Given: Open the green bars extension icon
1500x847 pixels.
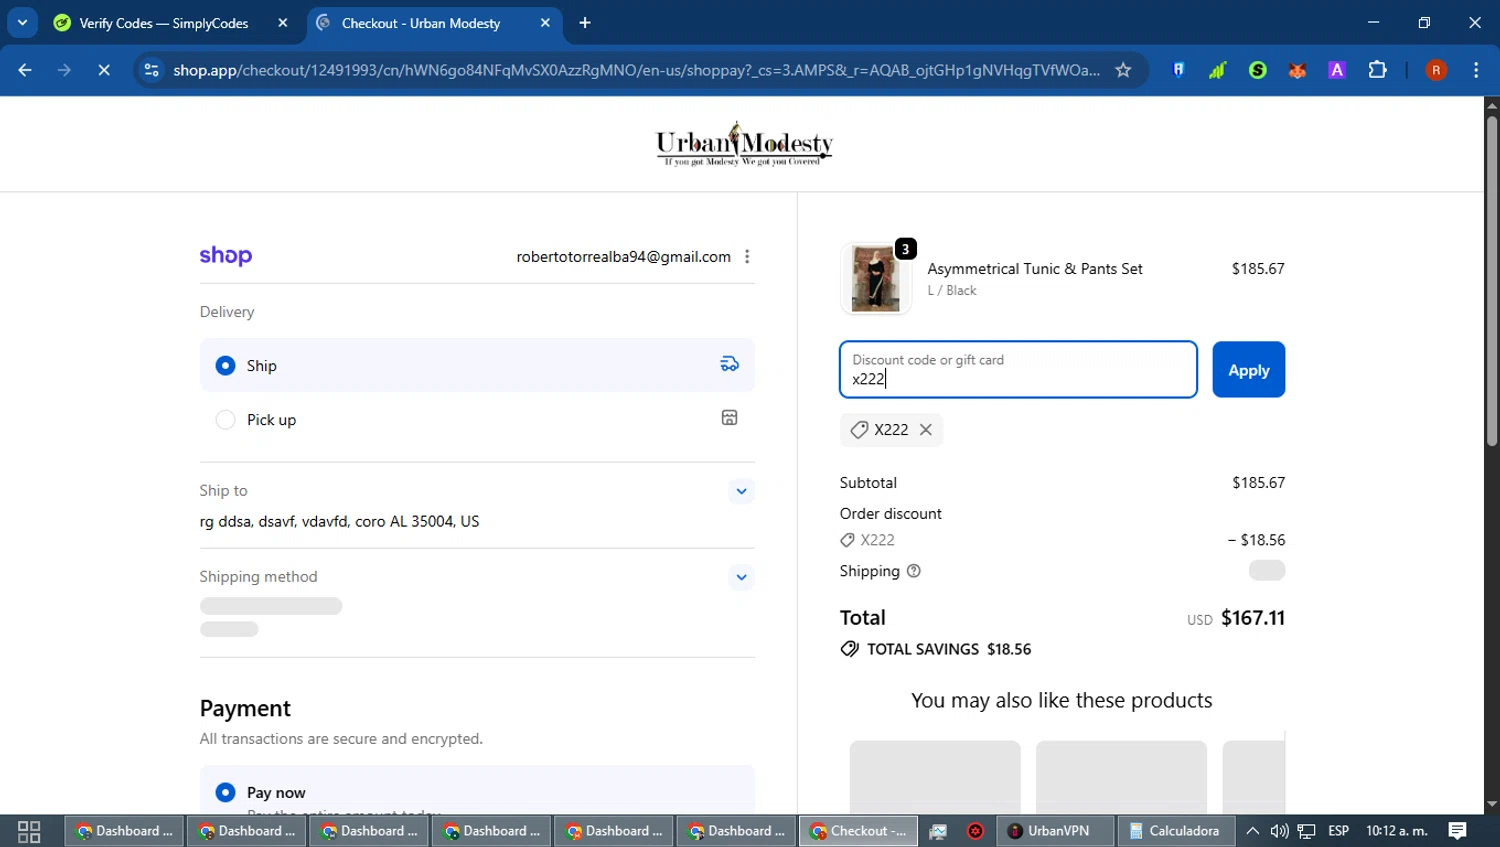Looking at the screenshot, I should (1218, 70).
